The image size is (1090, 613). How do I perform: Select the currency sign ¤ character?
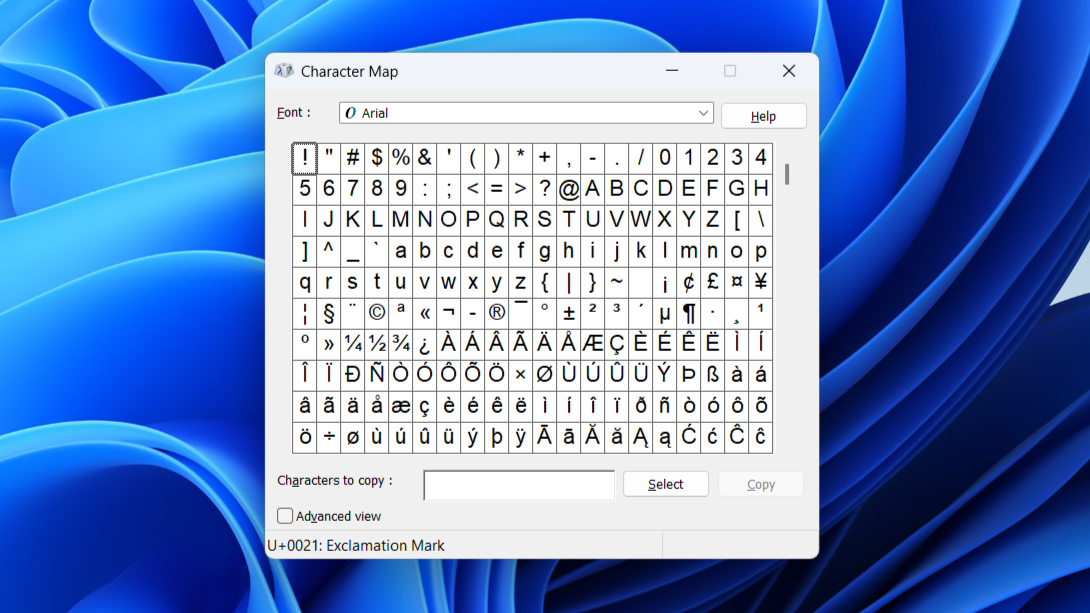(x=736, y=281)
